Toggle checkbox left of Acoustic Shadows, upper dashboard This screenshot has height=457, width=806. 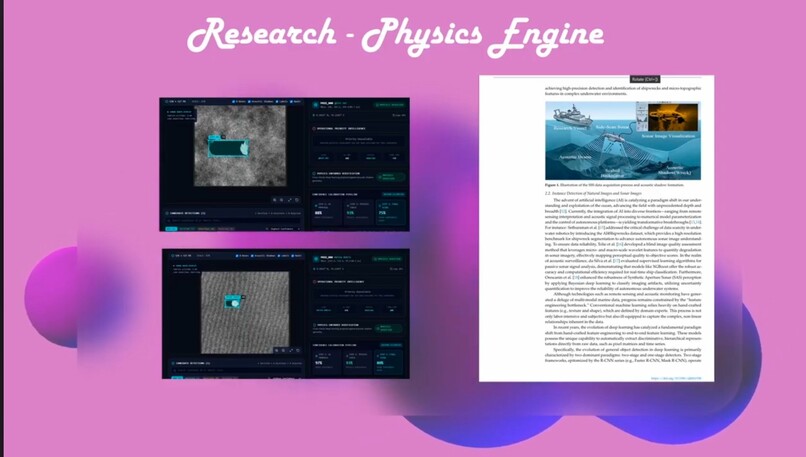tap(233, 102)
